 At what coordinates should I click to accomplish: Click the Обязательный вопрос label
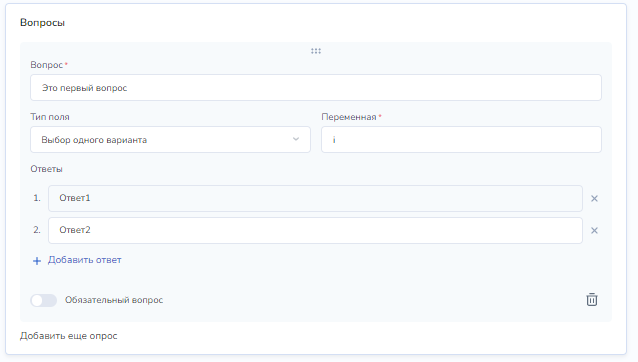(114, 300)
